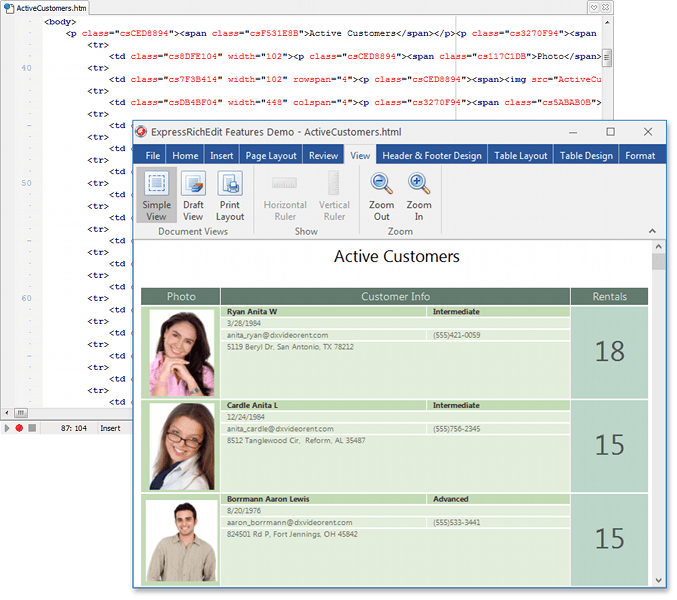Click the document's vertical scrollbar down arrow
Image resolution: width=677 pixels, height=600 pixels.
pyautogui.click(x=658, y=579)
